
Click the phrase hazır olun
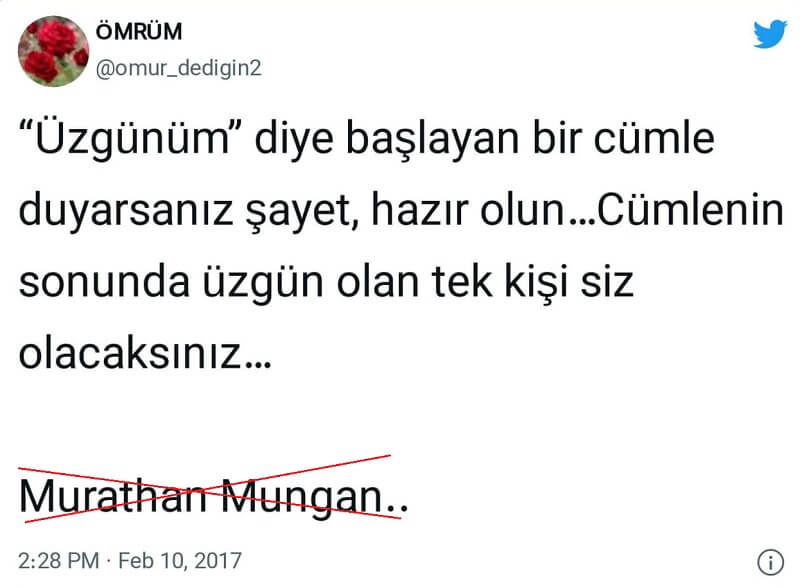467,209
